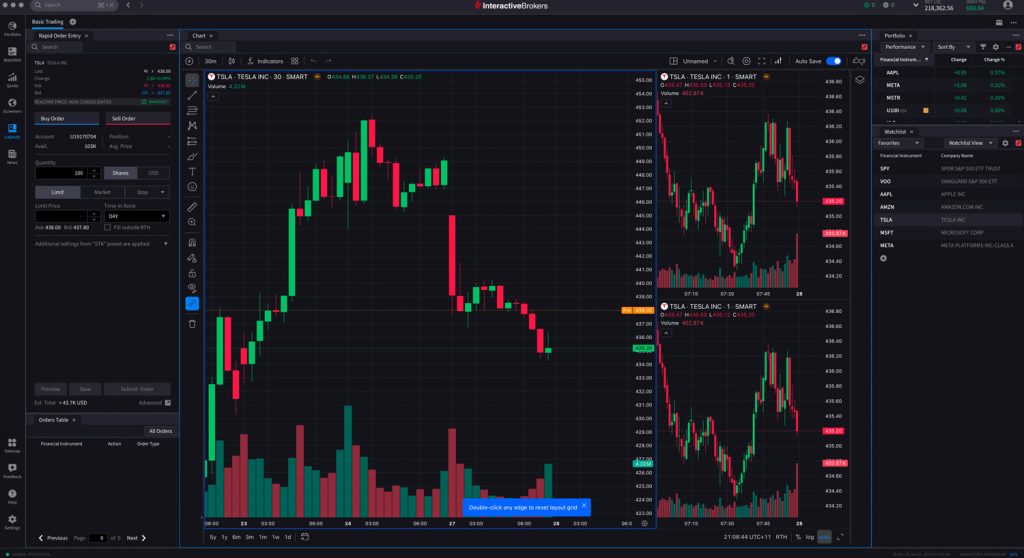1024x558 pixels.
Task: Select the 6m chart time range
Action: point(236,537)
